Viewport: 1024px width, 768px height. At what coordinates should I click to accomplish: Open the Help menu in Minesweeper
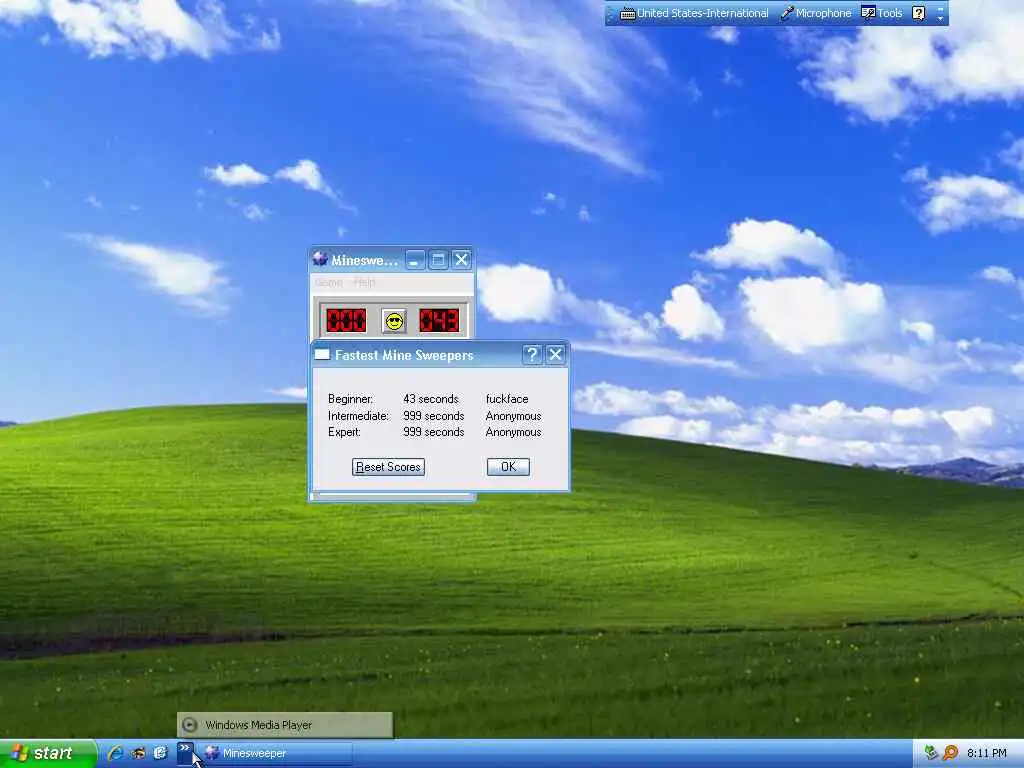[x=364, y=282]
